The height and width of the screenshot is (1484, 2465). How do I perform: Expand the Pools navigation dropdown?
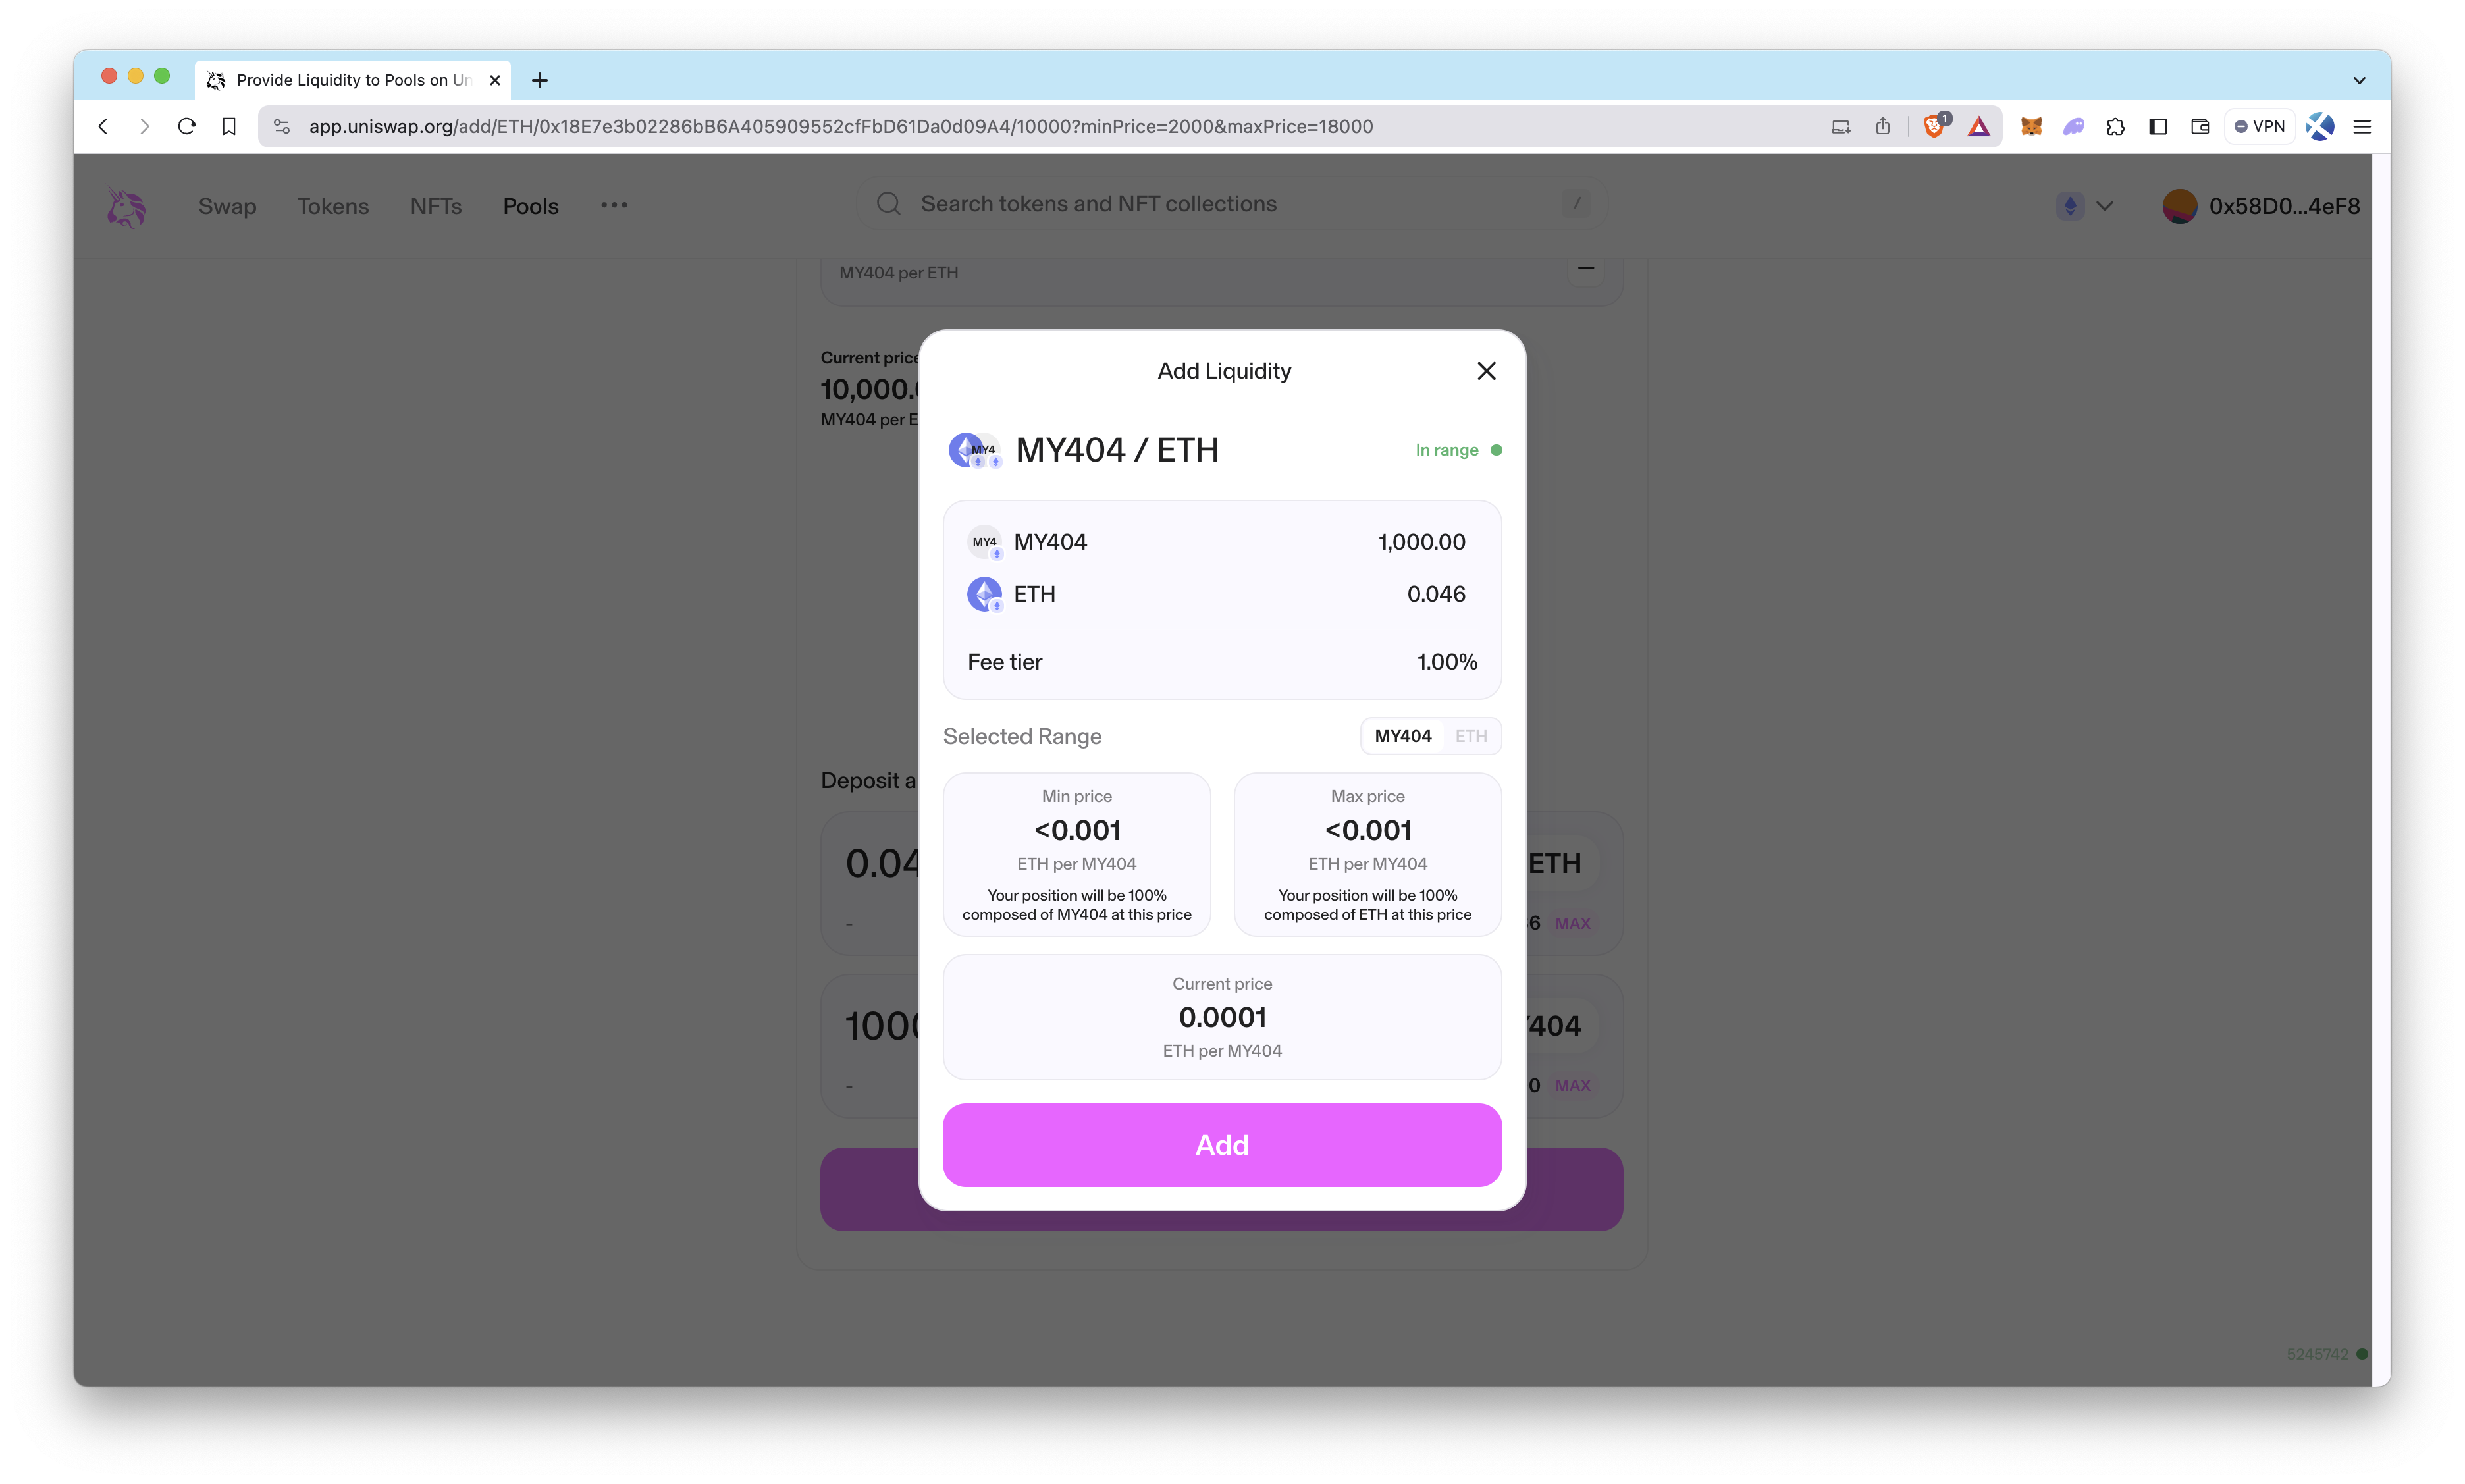point(530,206)
